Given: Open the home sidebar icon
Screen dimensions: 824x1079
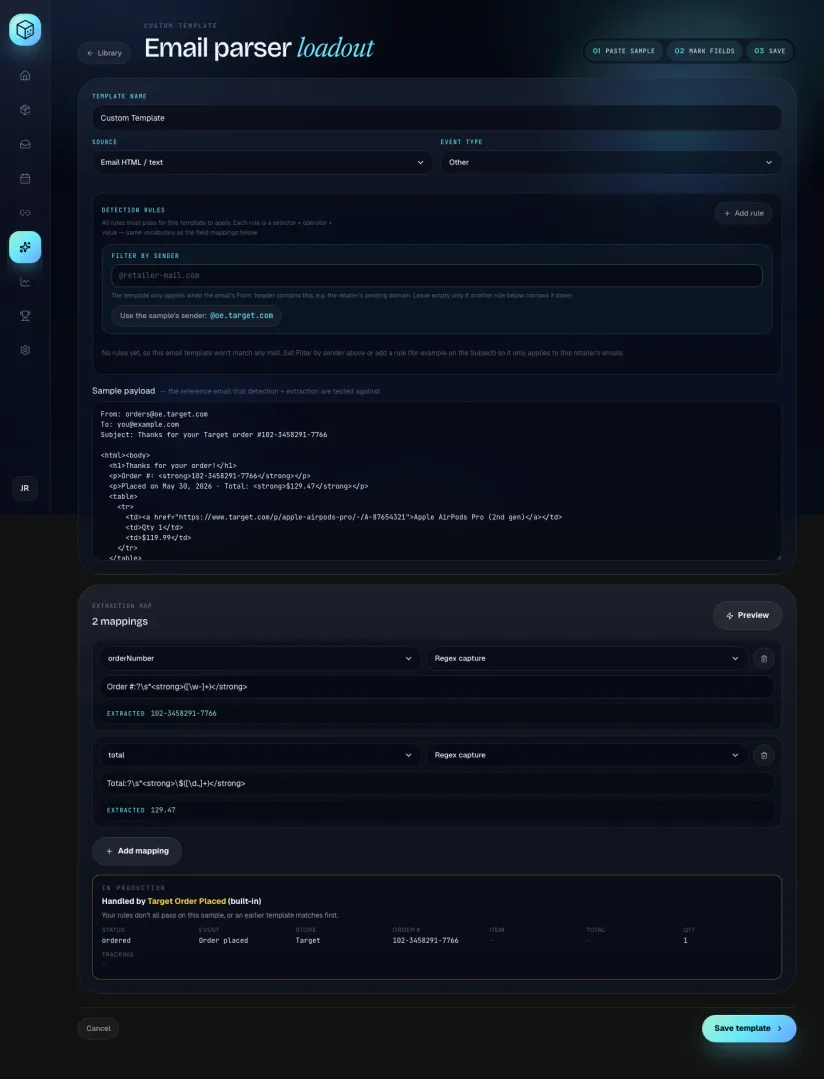Looking at the screenshot, I should coord(25,76).
